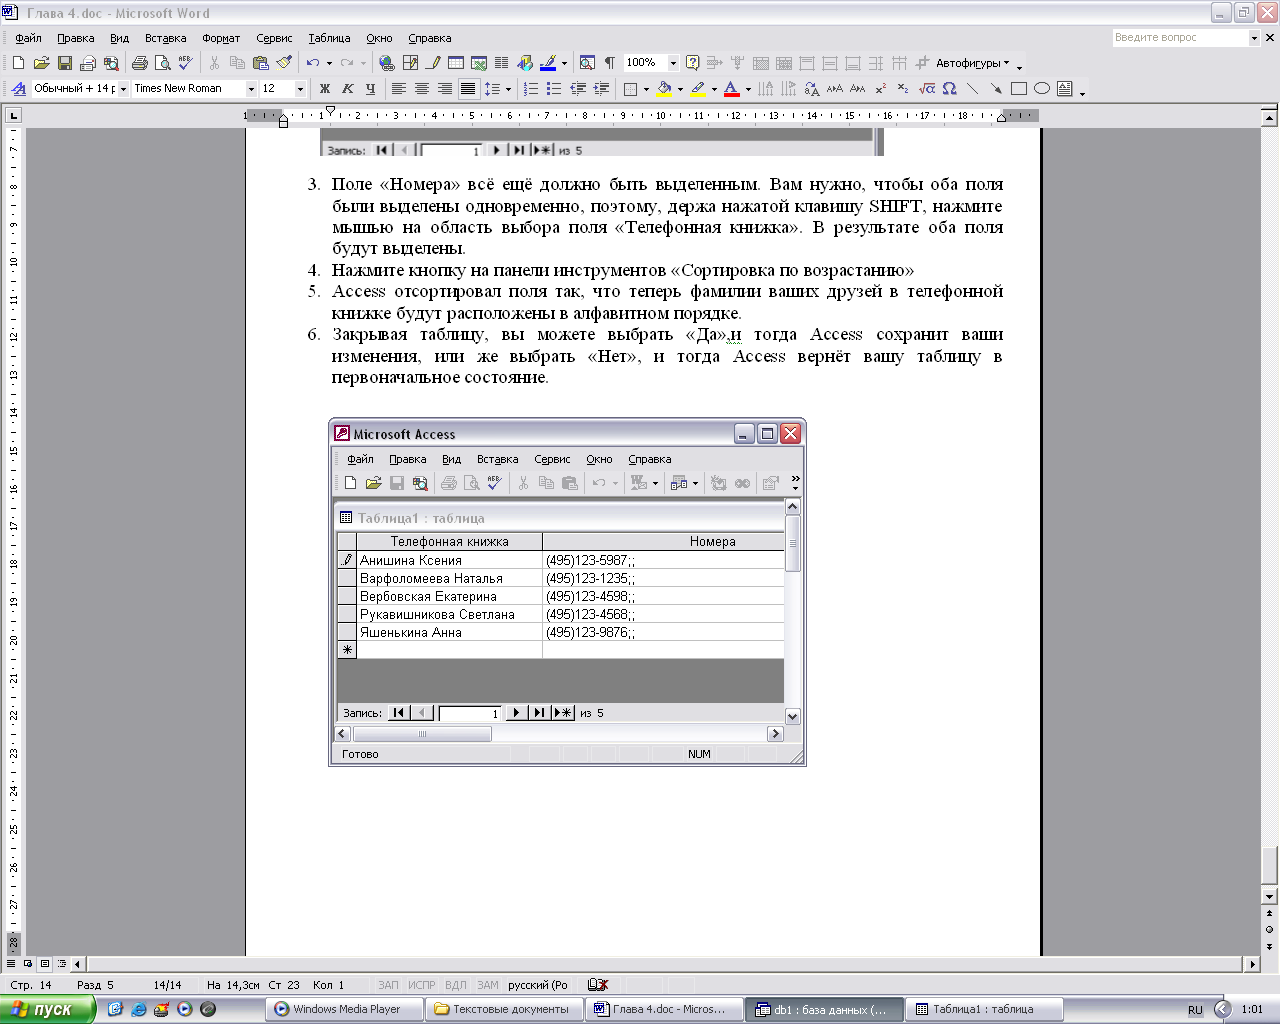The height and width of the screenshot is (1024, 1280).
Task: Open equation editor square root icon
Action: pos(927,89)
